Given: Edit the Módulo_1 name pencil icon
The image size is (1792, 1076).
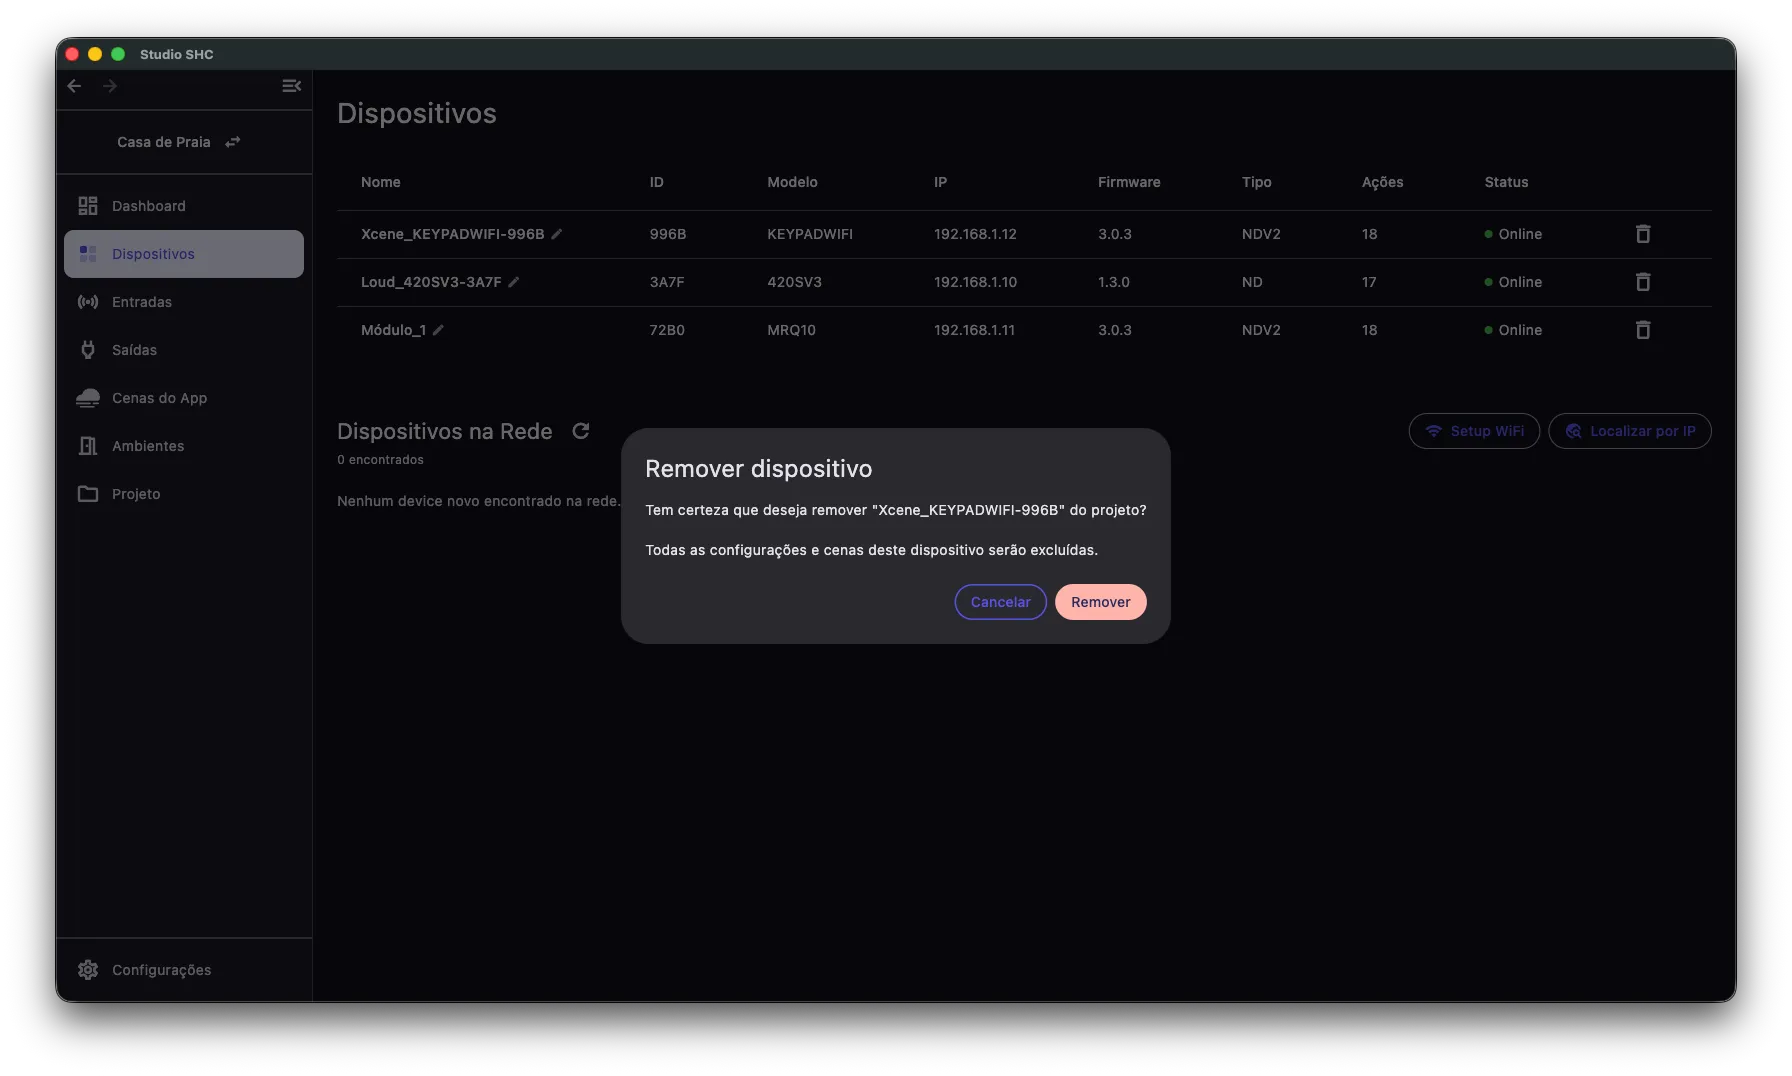Looking at the screenshot, I should click(438, 330).
